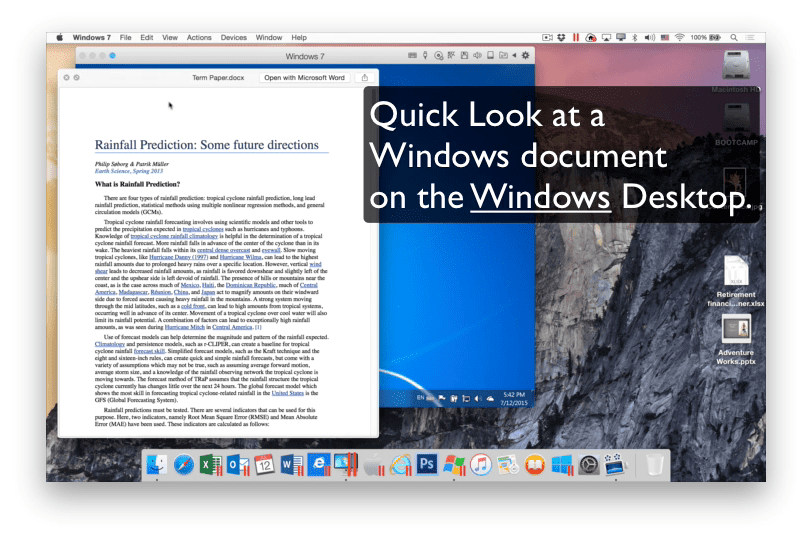Open Calendar from the Dock
Viewport: 812px width, 542px height.
265,464
